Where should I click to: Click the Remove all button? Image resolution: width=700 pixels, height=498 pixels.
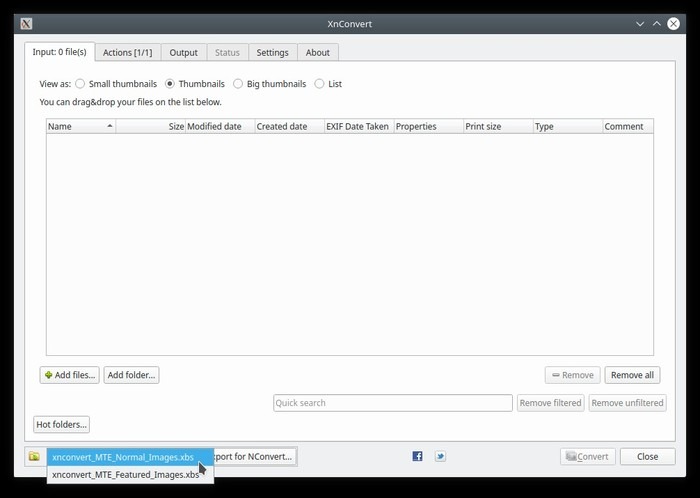[x=632, y=375]
